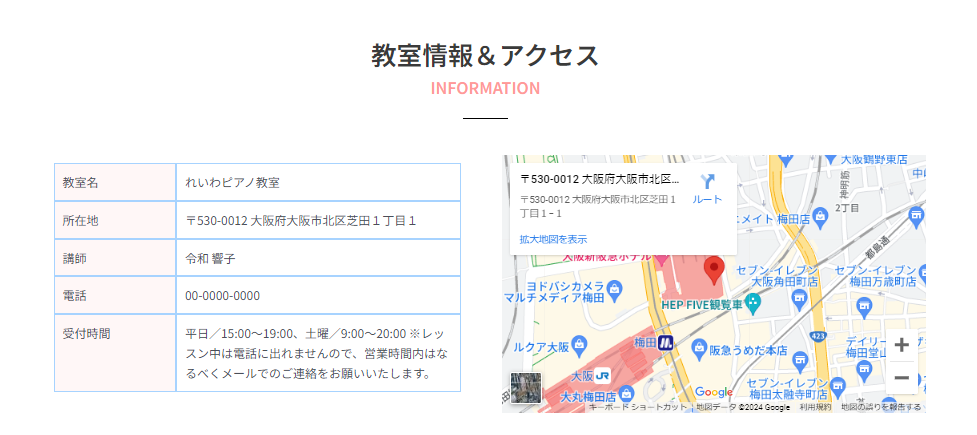Image resolution: width=977 pixels, height=435 pixels.
Task: Open the larger map link 拡大地図を表示
Action: 553,239
